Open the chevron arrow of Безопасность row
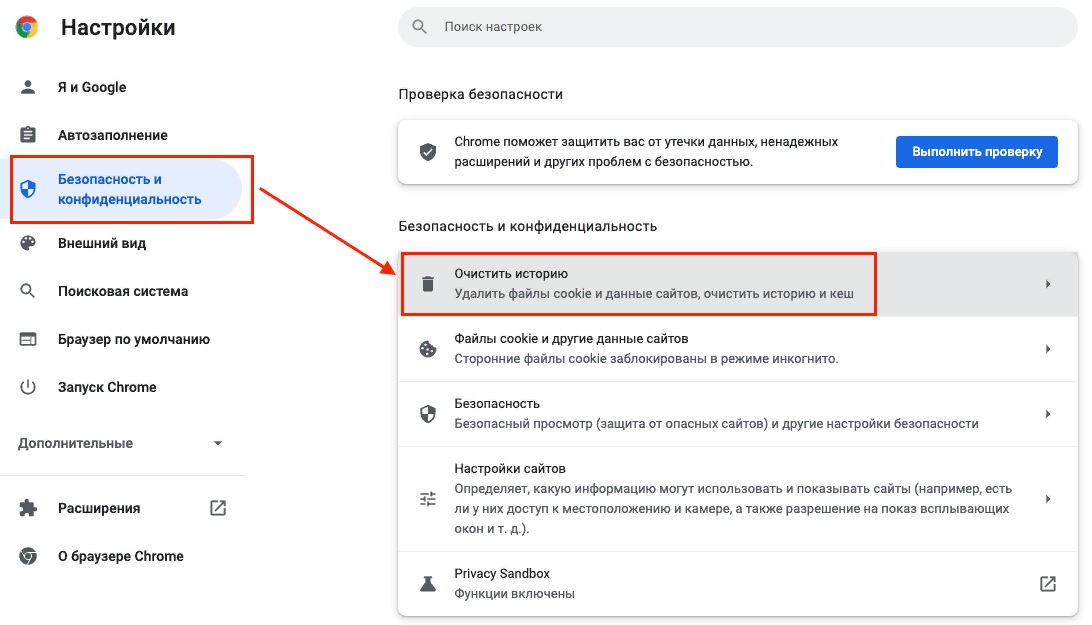This screenshot has height=625, width=1092. click(1047, 414)
